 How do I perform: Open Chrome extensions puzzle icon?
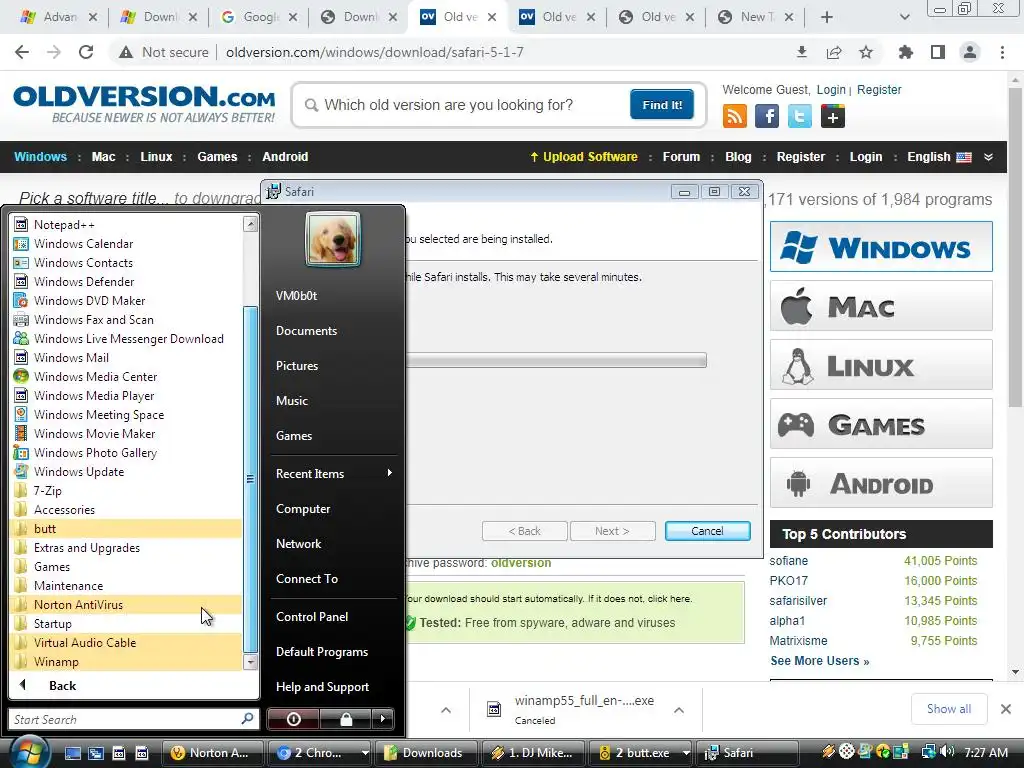905,52
